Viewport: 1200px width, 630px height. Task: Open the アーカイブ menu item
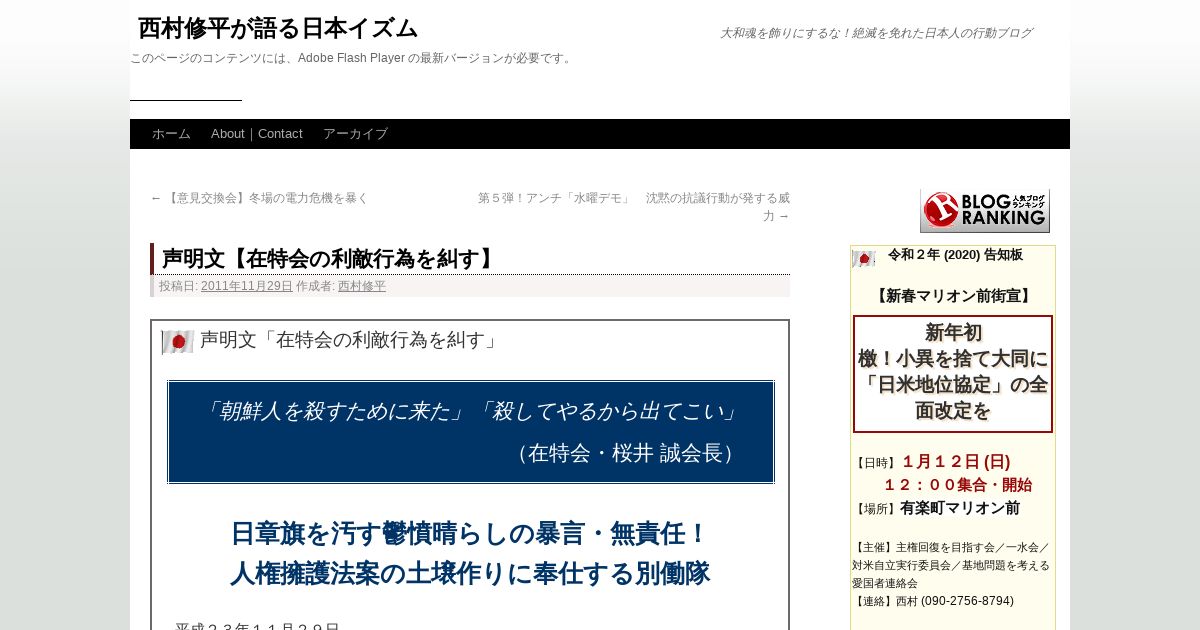pyautogui.click(x=355, y=134)
